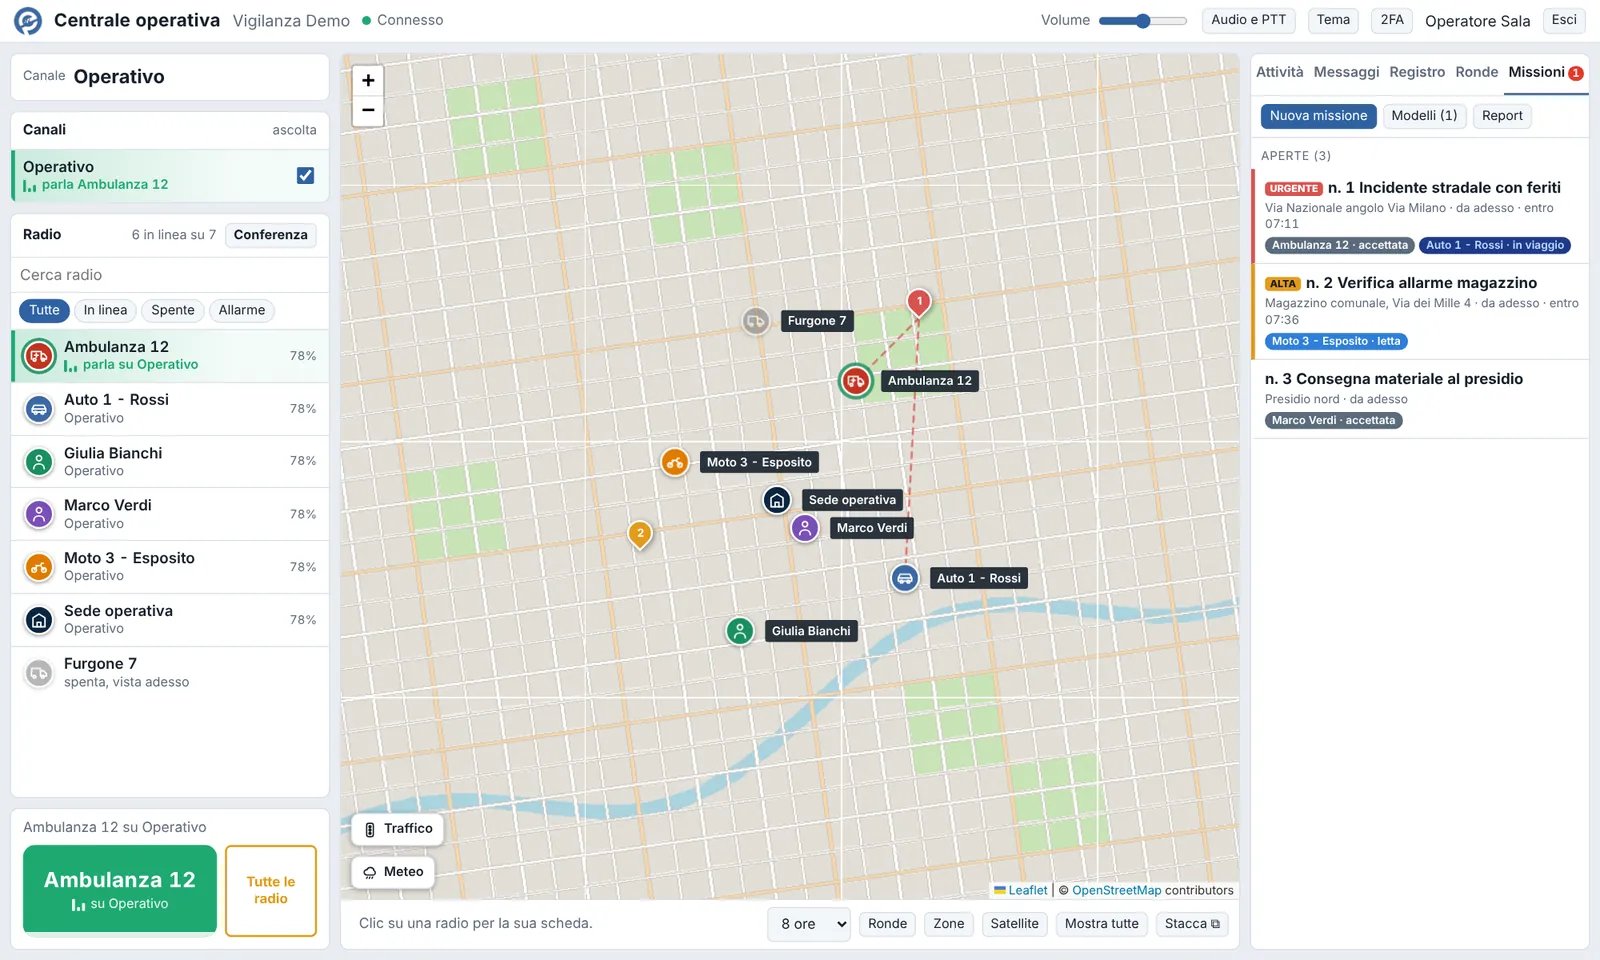Open the Modelli (1) templates list
Screen dimensions: 1600x960
point(1424,116)
